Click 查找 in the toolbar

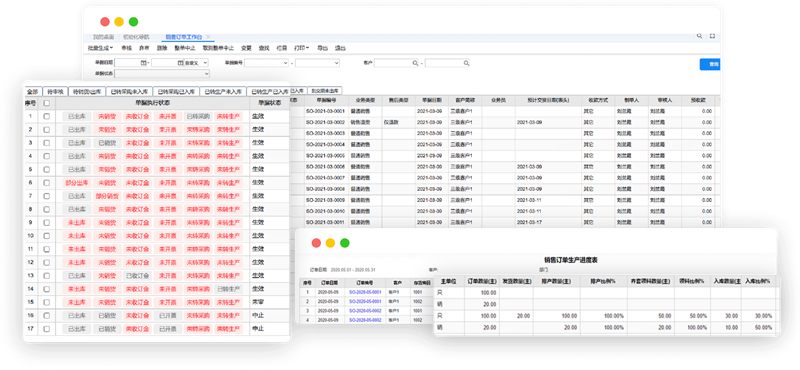point(264,48)
